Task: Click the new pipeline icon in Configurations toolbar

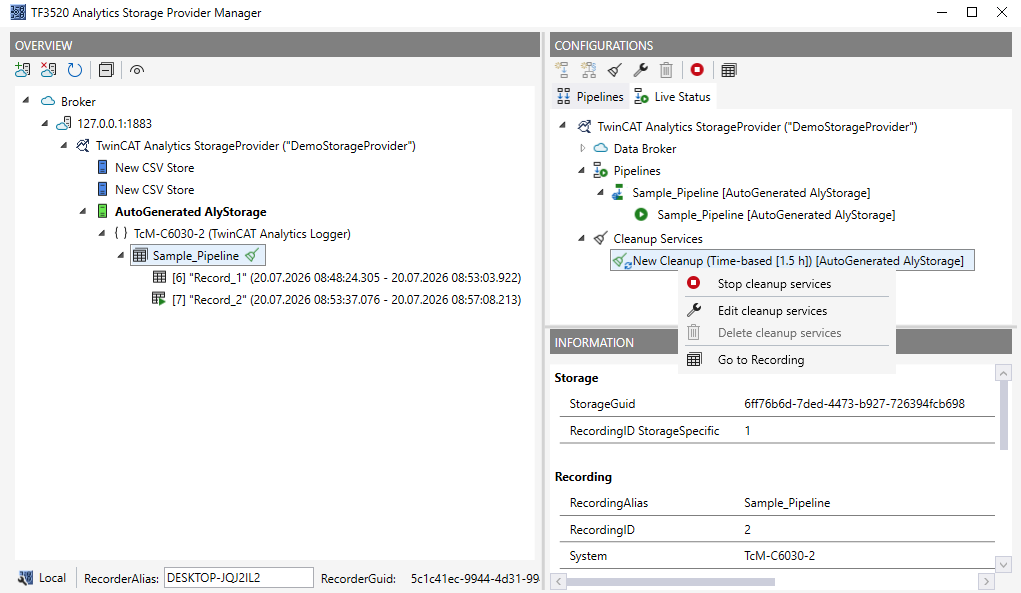Action: (x=562, y=70)
